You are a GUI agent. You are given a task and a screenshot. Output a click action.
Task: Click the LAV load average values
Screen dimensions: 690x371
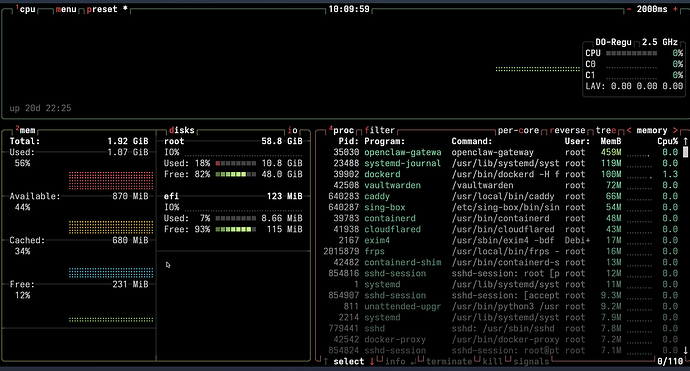(647, 86)
